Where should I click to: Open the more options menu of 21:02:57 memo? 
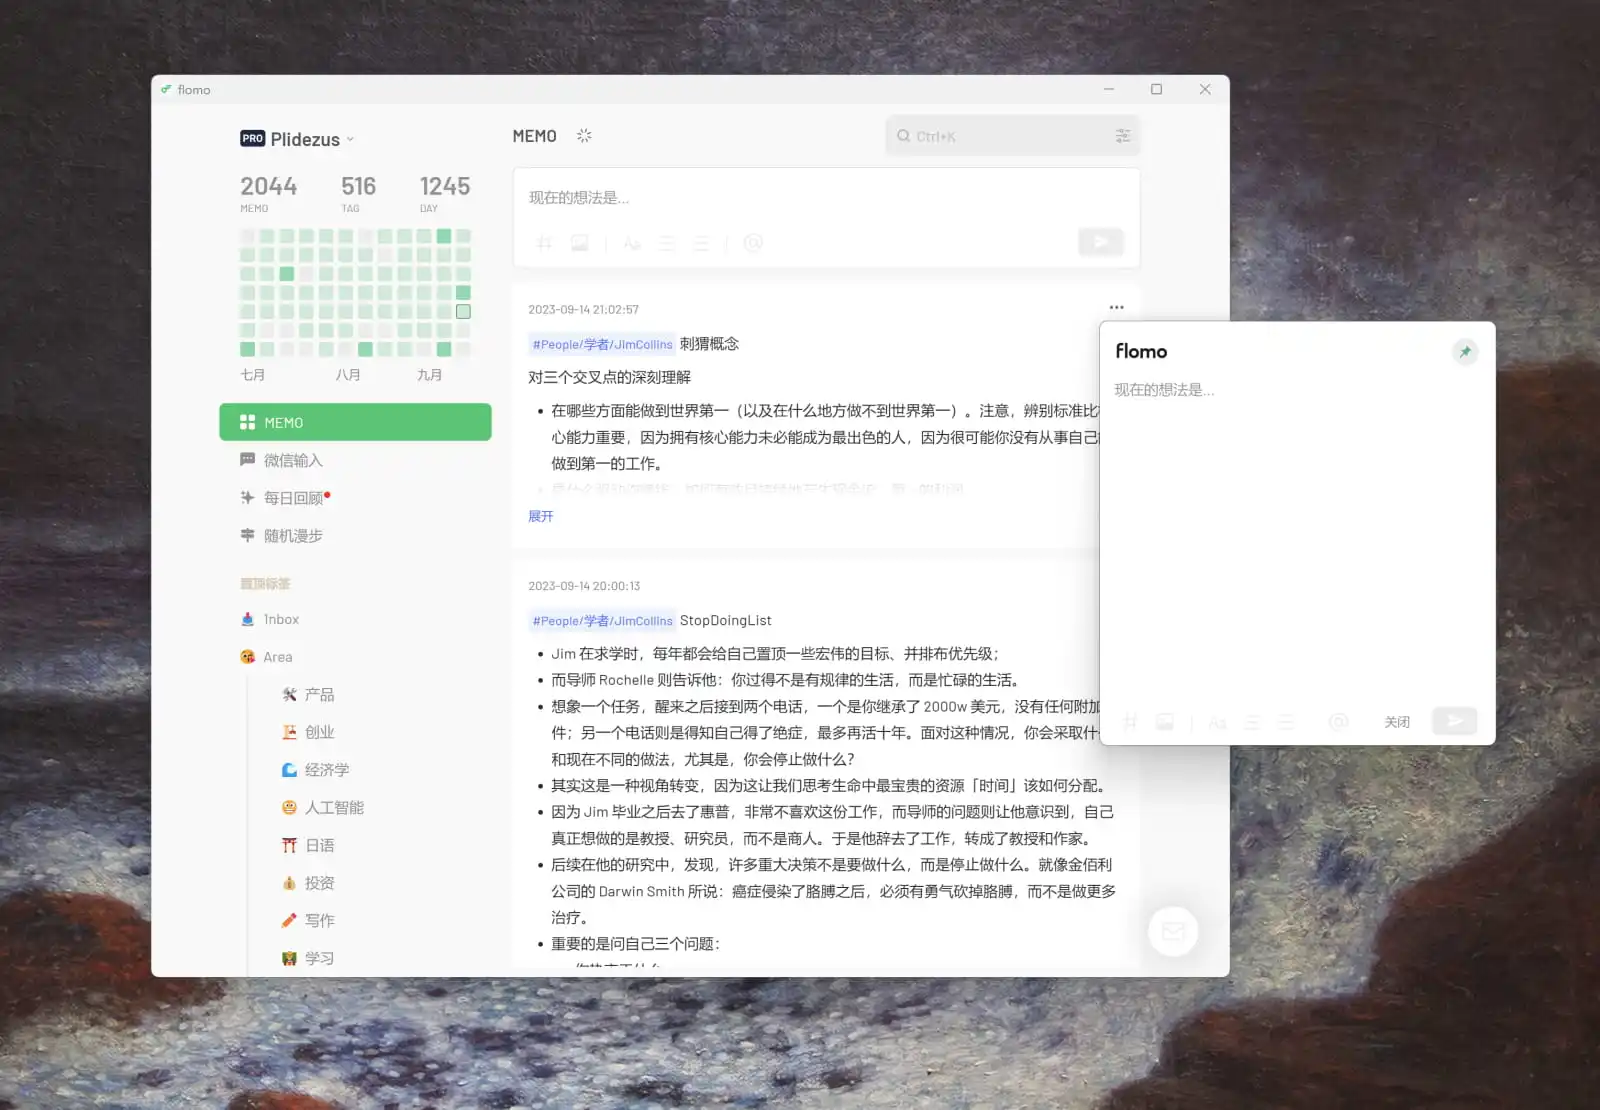[1116, 307]
